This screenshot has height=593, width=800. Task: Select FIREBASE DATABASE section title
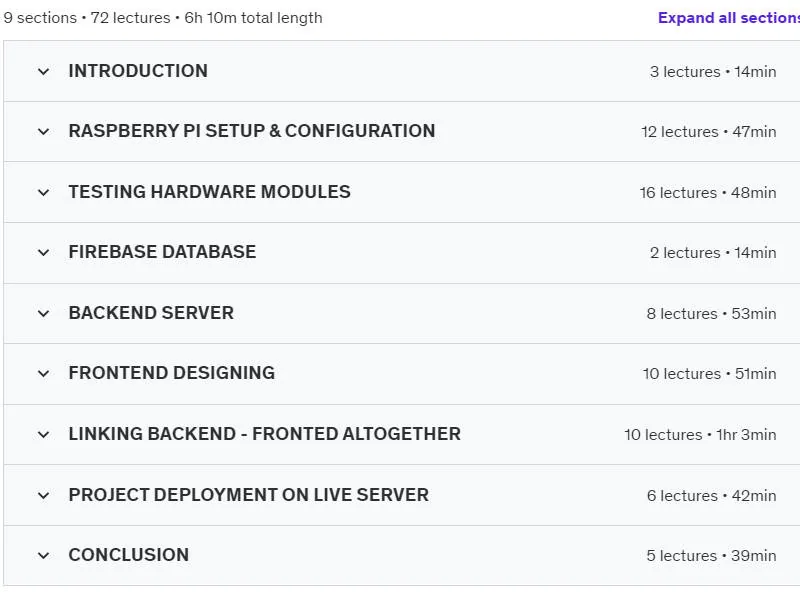point(162,252)
